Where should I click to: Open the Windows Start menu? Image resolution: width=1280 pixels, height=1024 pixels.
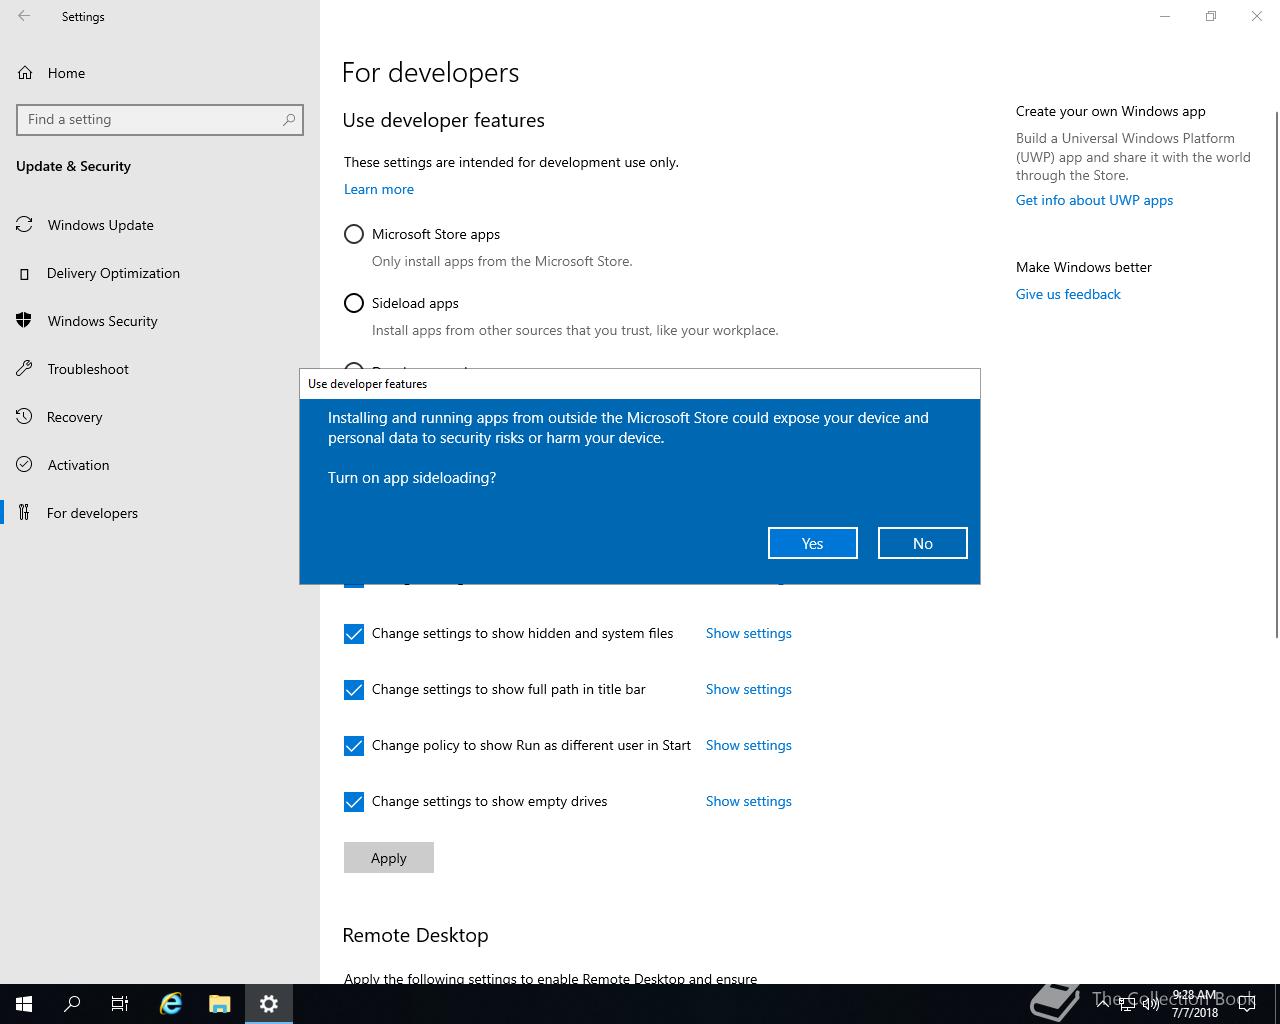click(x=24, y=1004)
